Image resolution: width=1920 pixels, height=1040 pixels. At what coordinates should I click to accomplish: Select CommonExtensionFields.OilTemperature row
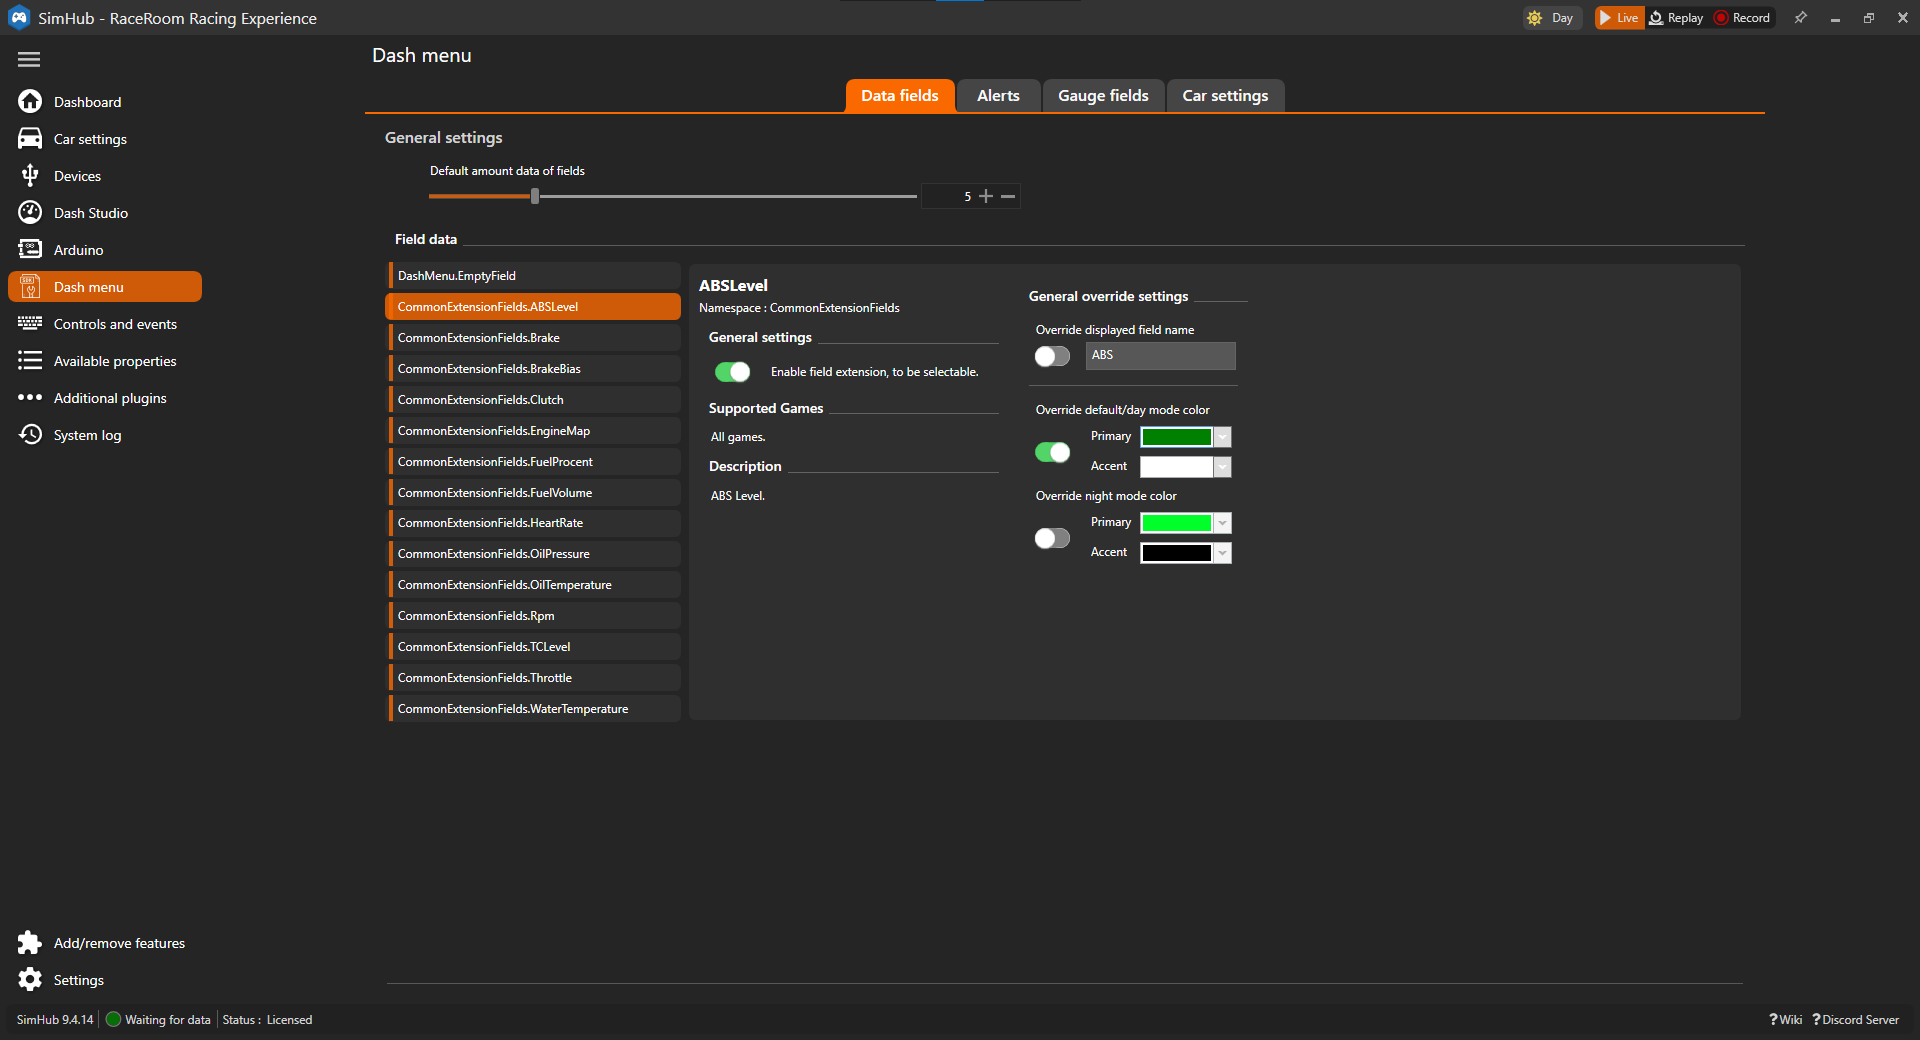pos(534,585)
